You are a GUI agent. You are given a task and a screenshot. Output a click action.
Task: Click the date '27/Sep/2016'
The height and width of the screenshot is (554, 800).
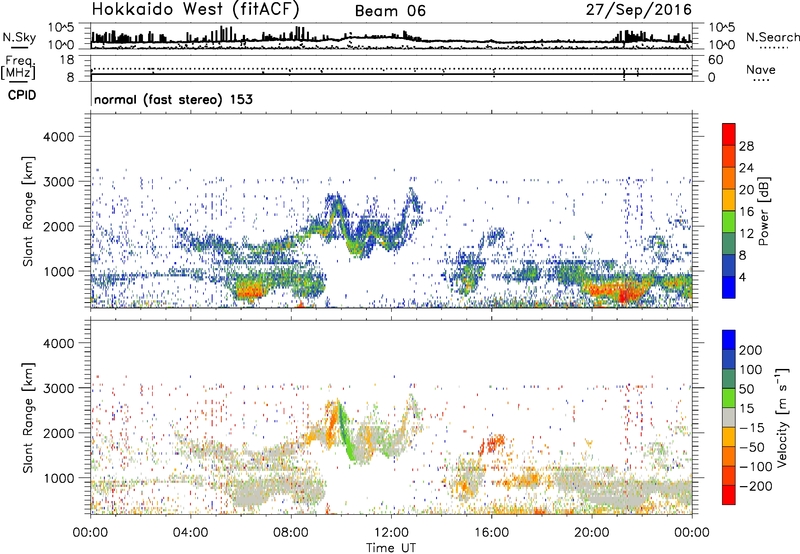[x=639, y=9]
